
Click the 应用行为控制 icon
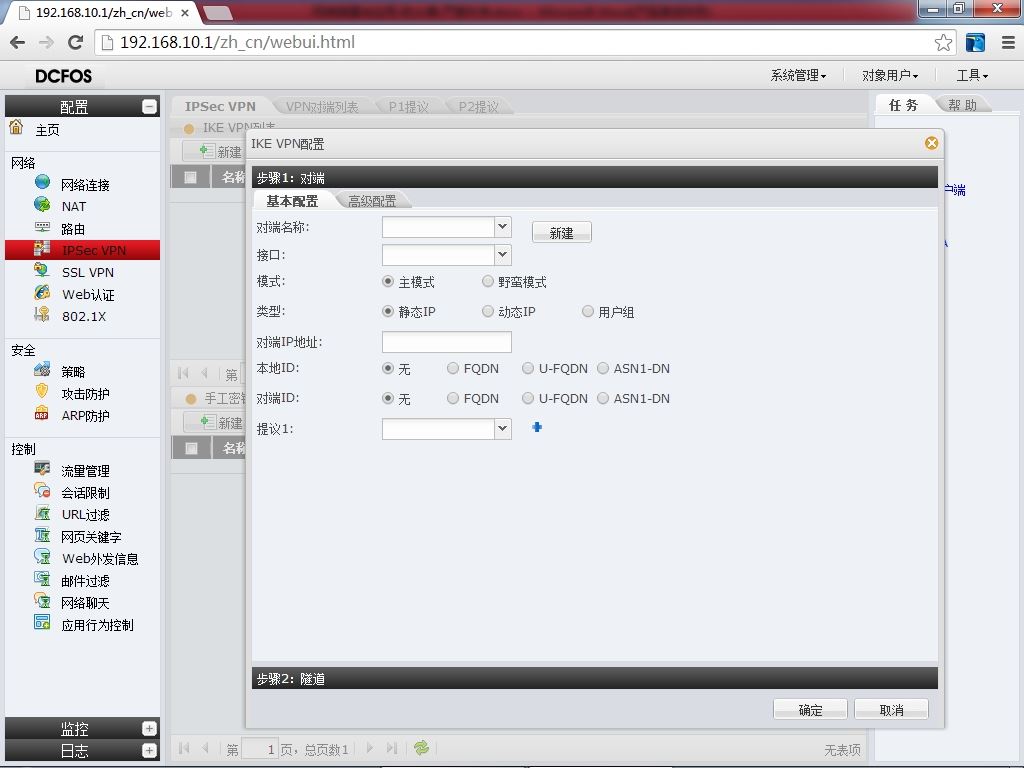(x=42, y=623)
